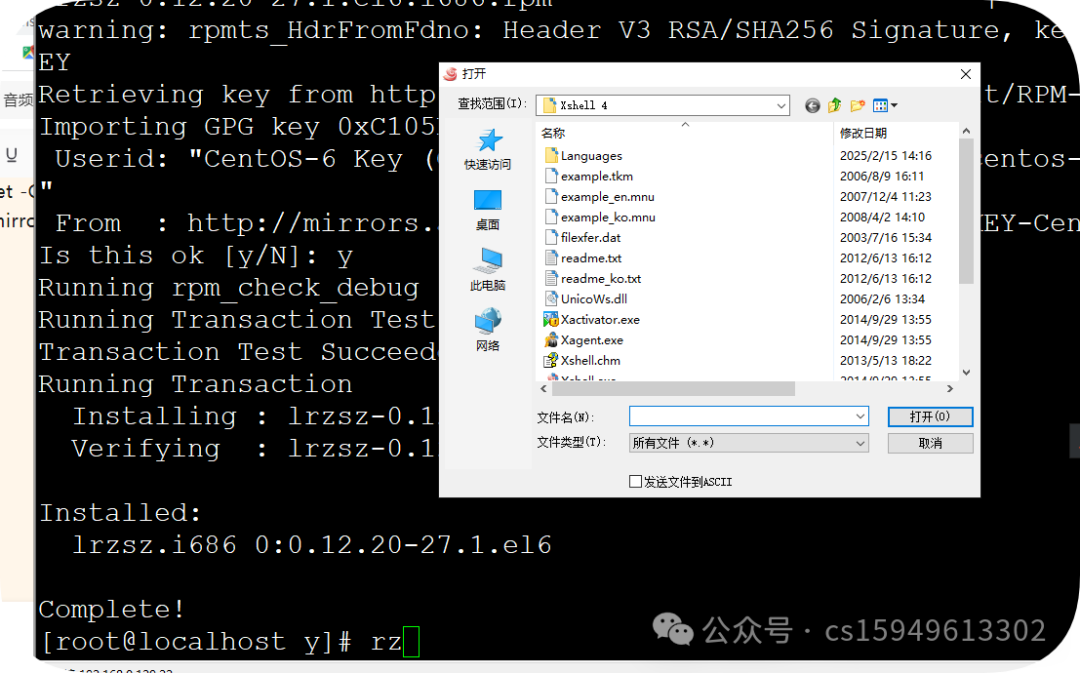The height and width of the screenshot is (673, 1080).
Task: Select the example_ko.mnu file icon
Action: click(551, 216)
